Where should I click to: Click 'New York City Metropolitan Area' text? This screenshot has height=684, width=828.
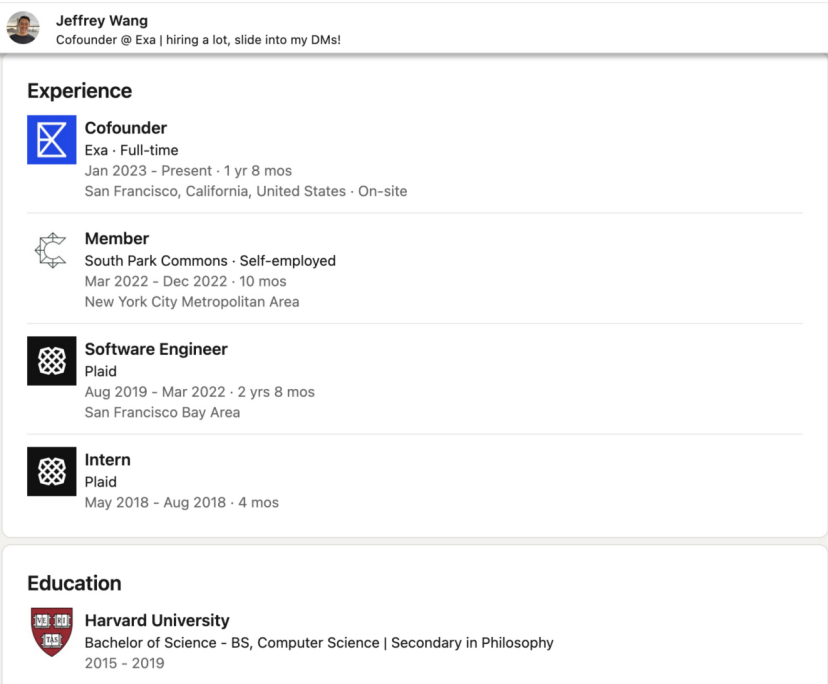[x=192, y=302]
